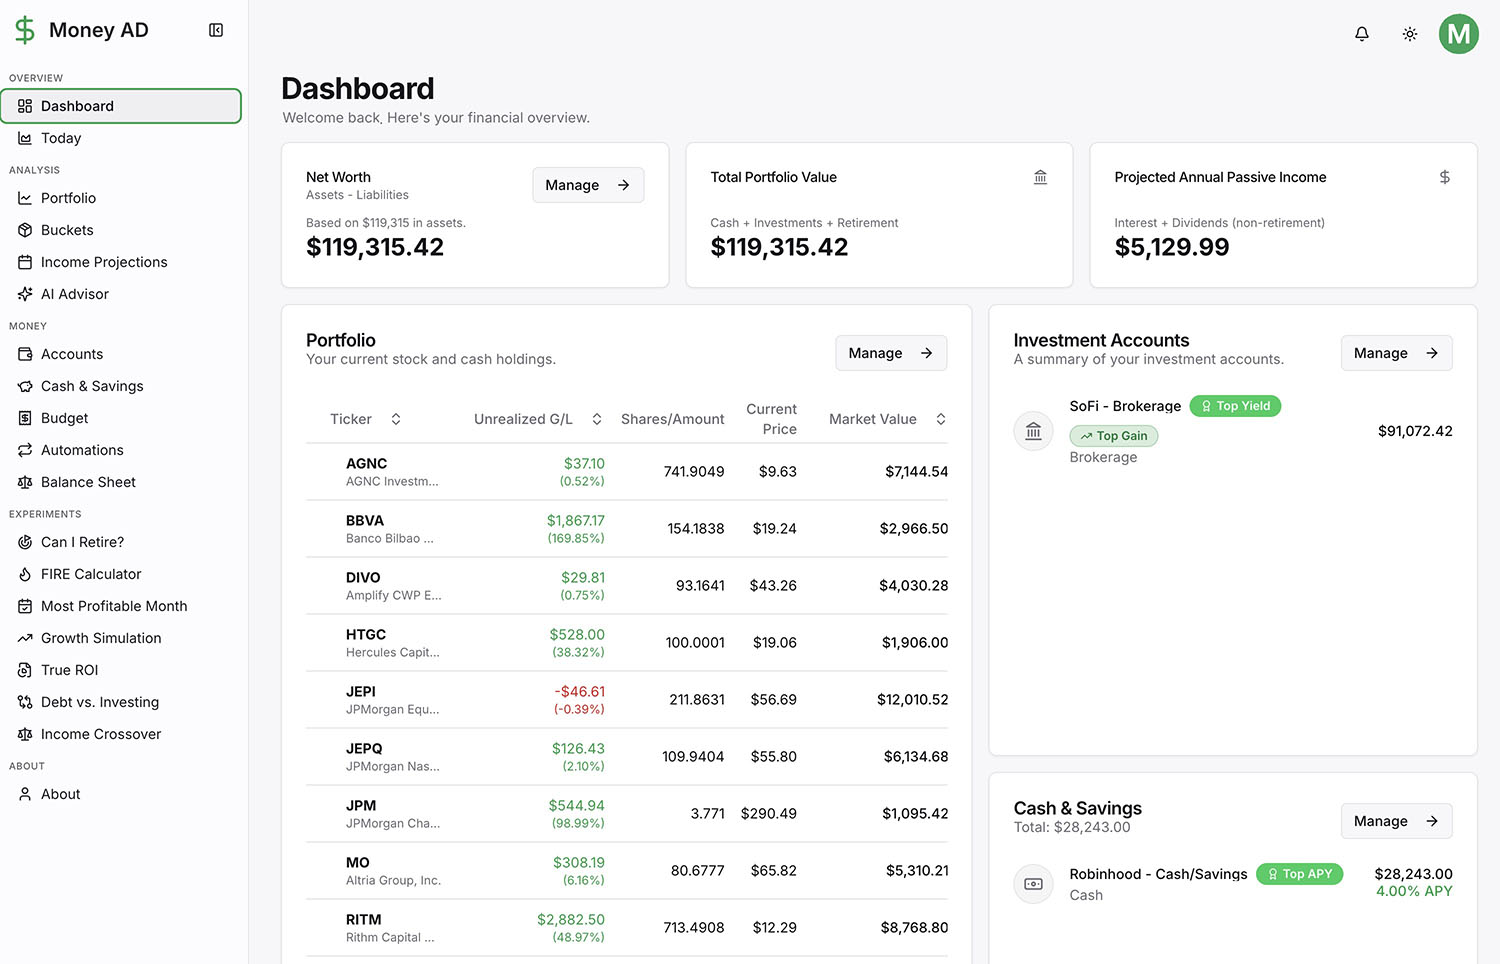
Task: Select the FIRE Calculator experiment icon
Action: tap(24, 574)
